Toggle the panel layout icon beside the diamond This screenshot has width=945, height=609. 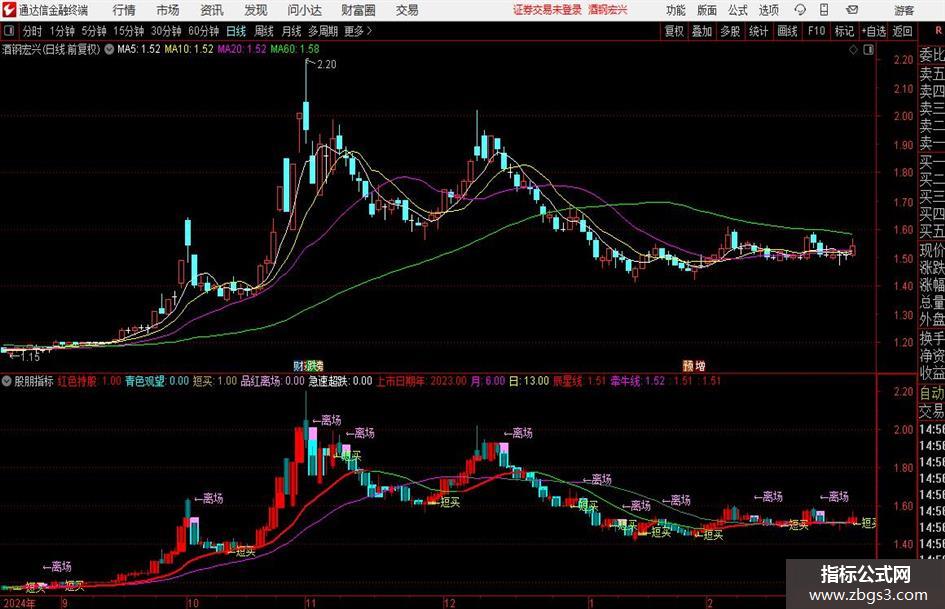[868, 50]
